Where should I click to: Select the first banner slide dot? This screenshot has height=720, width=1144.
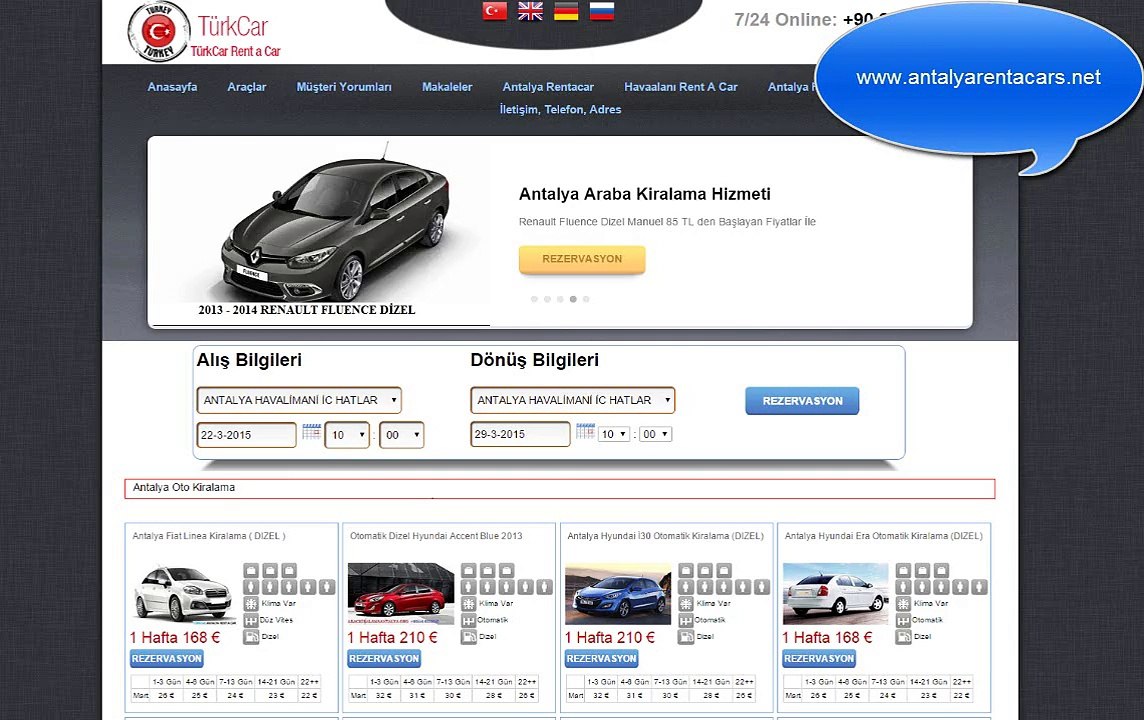tap(534, 299)
